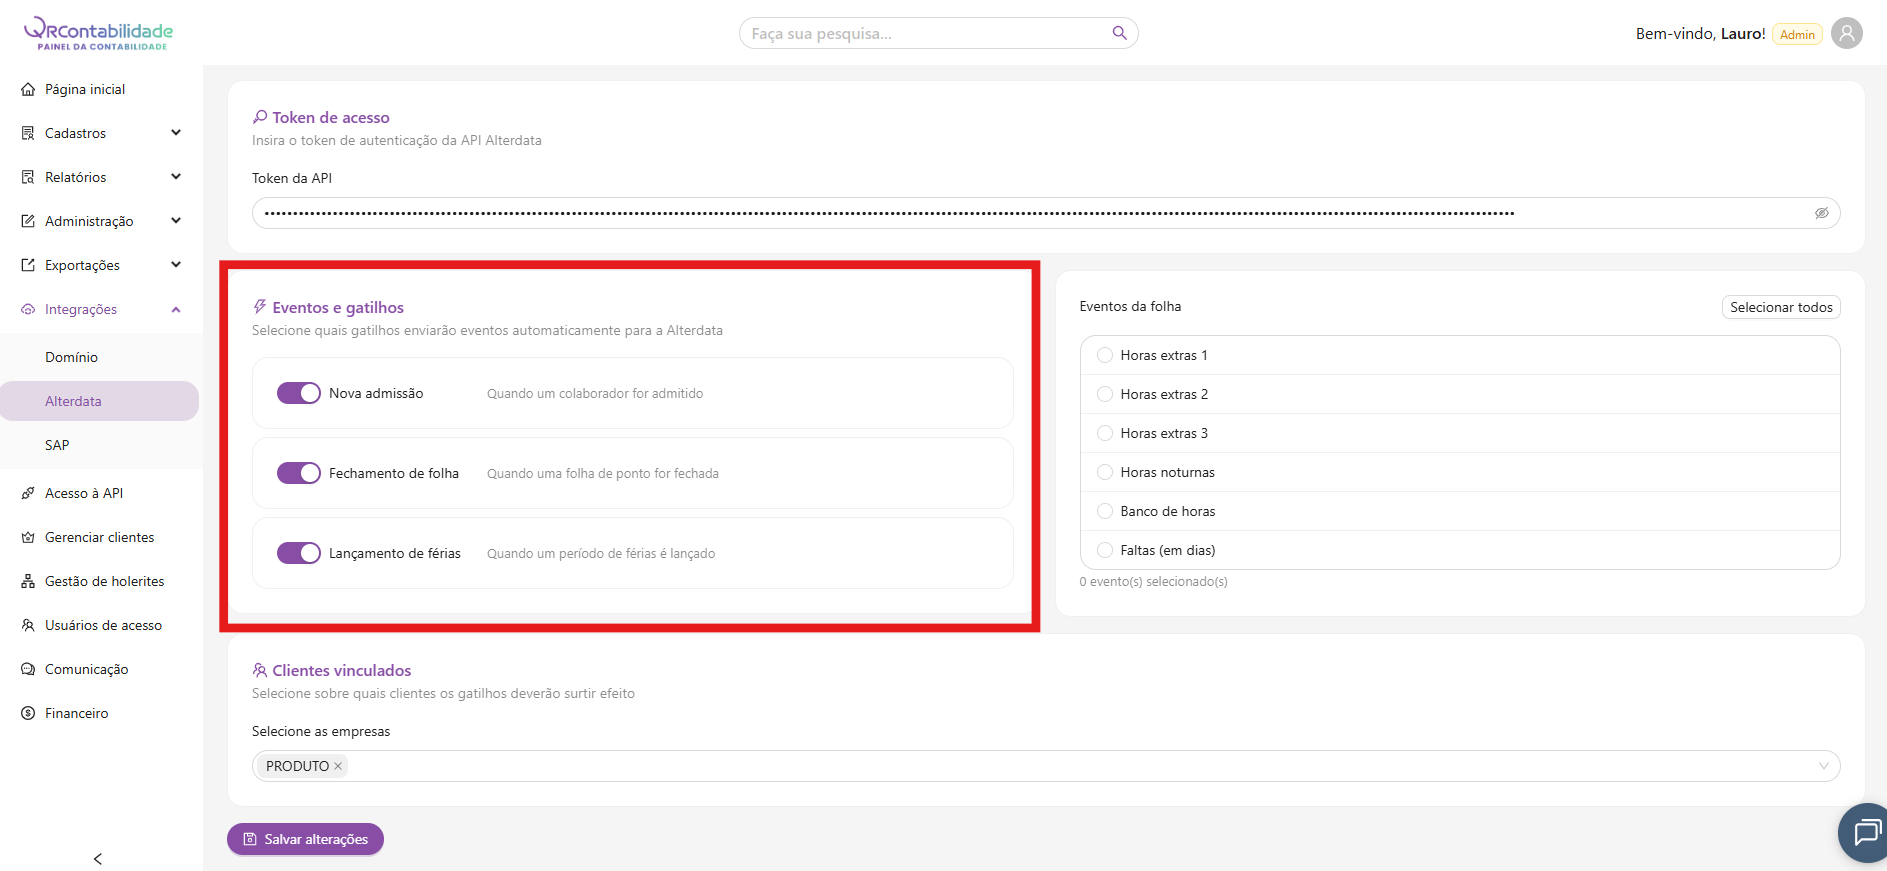Turn off Fechamento de folha toggle
The width and height of the screenshot is (1887, 871).
(x=299, y=473)
